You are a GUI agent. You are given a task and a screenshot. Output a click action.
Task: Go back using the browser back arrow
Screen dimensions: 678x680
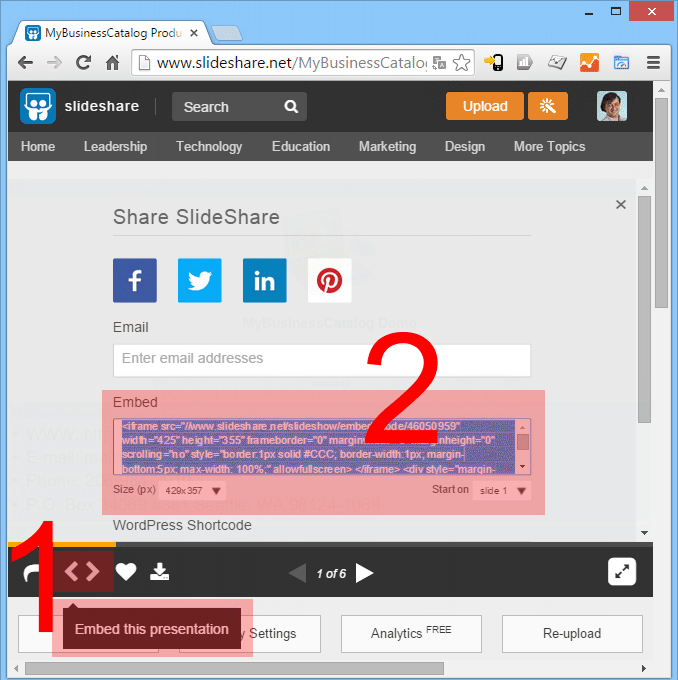[26, 63]
